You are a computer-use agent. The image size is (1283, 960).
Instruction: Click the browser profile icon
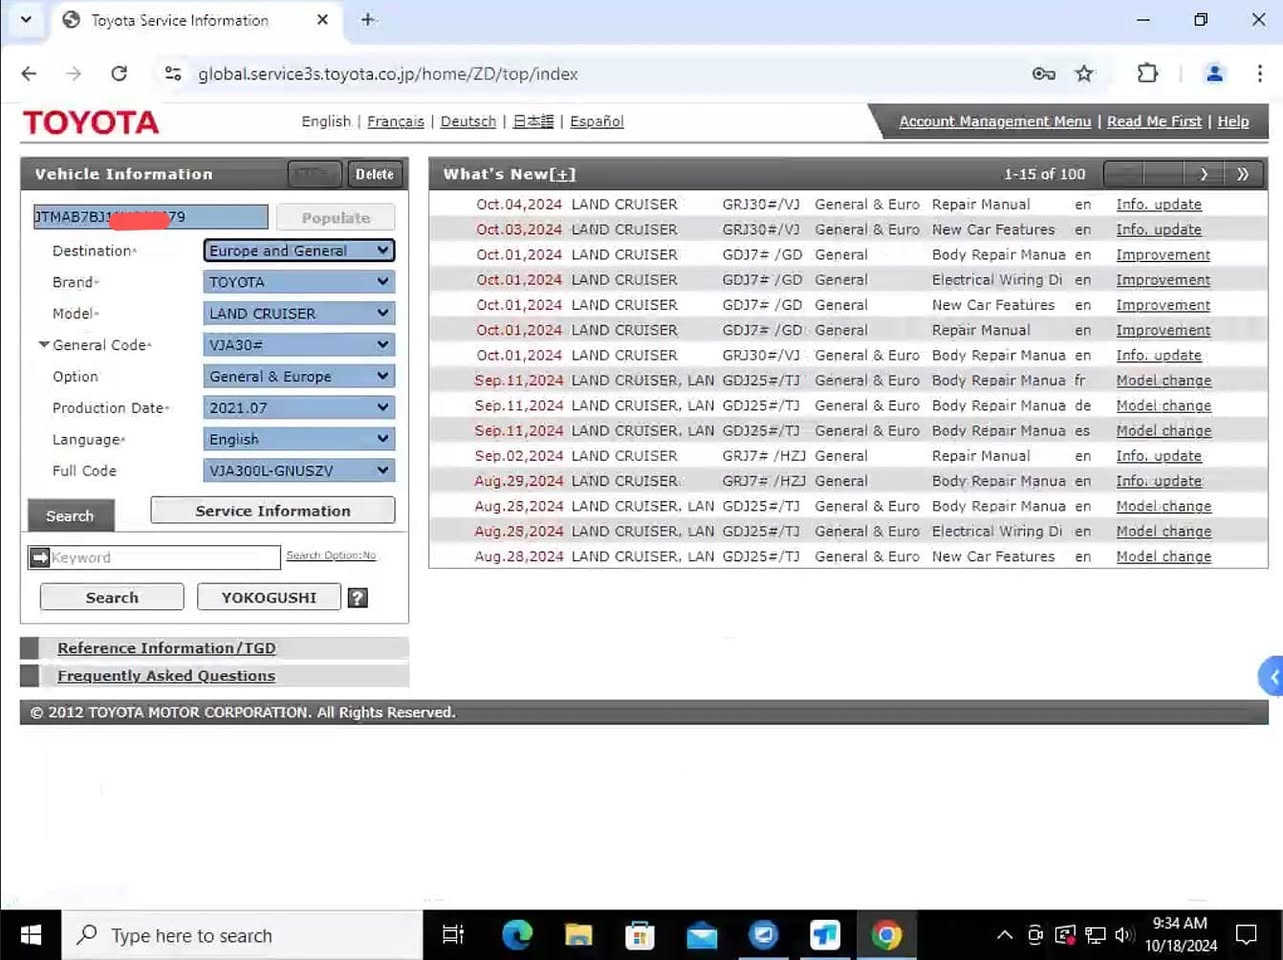(1213, 73)
